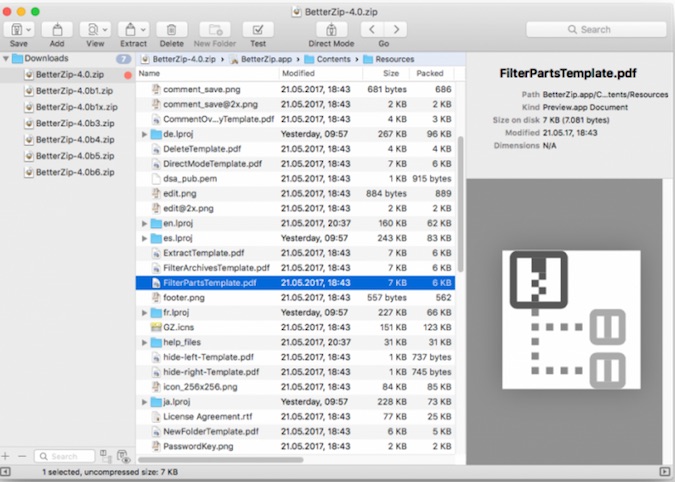Click the minus button below sidebar
The image size is (675, 482).
pos(22,456)
